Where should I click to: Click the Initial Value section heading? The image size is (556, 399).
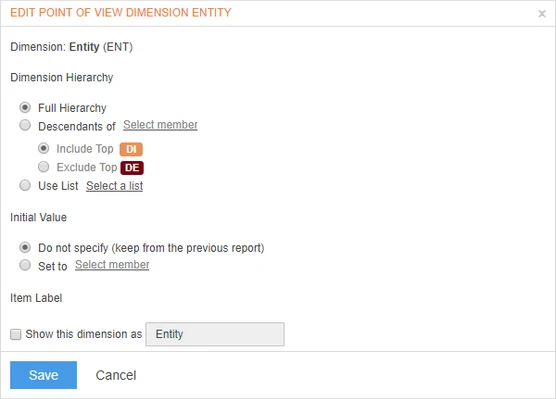click(x=38, y=217)
